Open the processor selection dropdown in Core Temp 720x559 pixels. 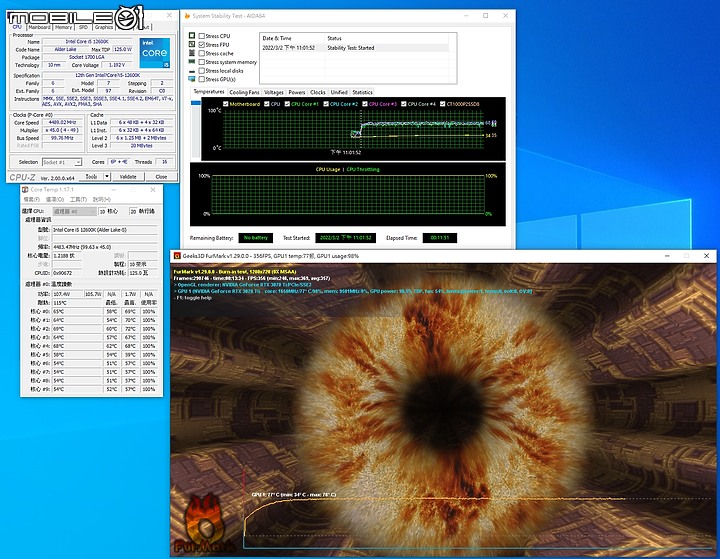[x=75, y=211]
